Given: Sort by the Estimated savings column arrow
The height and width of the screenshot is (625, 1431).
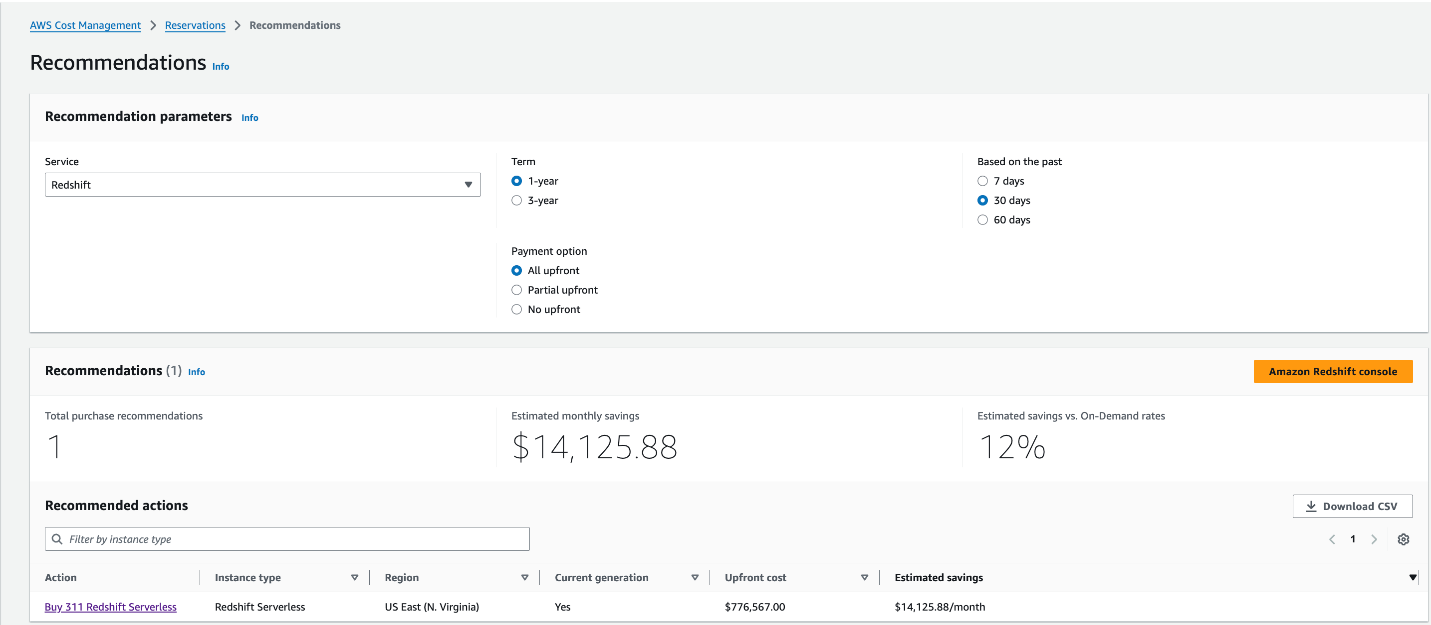Looking at the screenshot, I should (1413, 577).
